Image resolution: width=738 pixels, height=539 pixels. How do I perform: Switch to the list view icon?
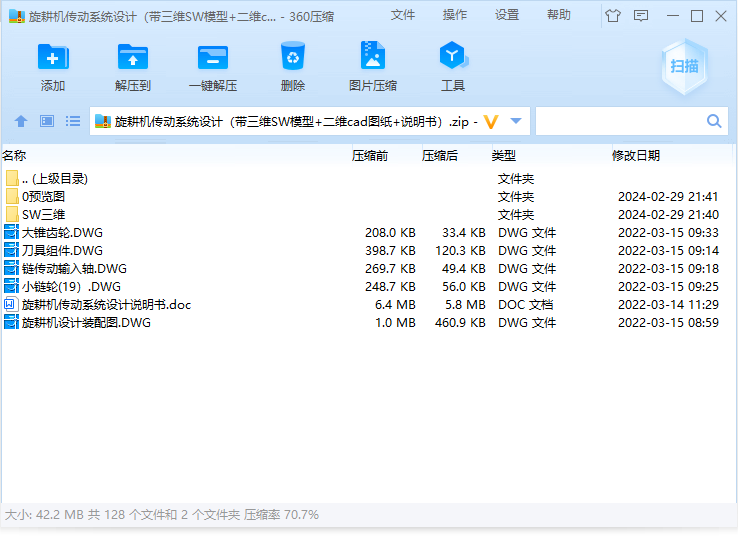pyautogui.click(x=72, y=121)
